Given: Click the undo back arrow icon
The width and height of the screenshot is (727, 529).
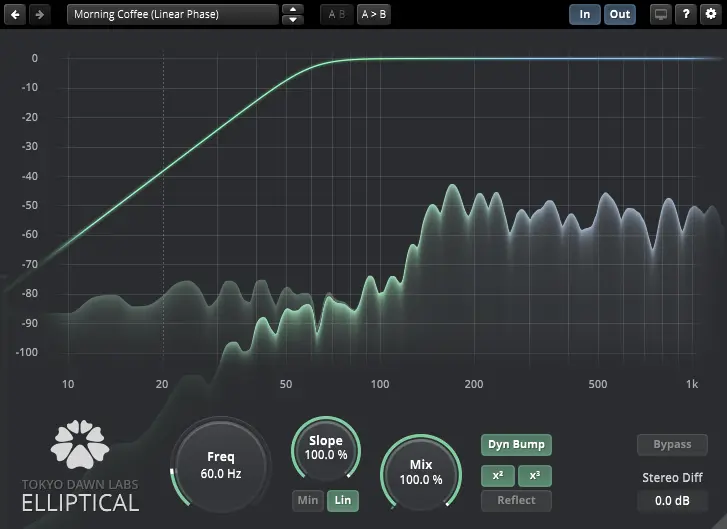Looking at the screenshot, I should pos(15,14).
